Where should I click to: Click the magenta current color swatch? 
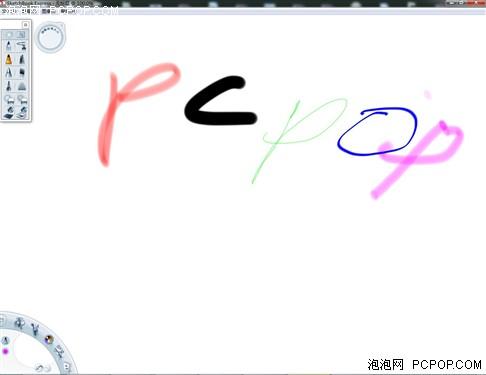(x=5, y=351)
